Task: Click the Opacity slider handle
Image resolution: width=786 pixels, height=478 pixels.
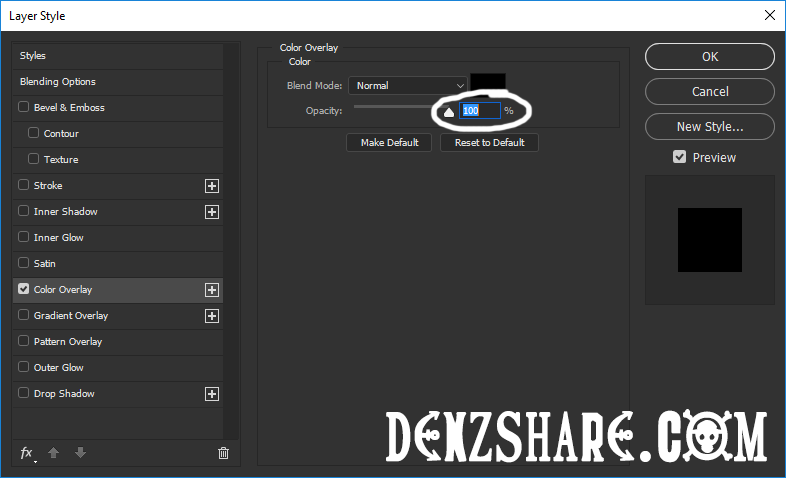Action: click(x=449, y=112)
